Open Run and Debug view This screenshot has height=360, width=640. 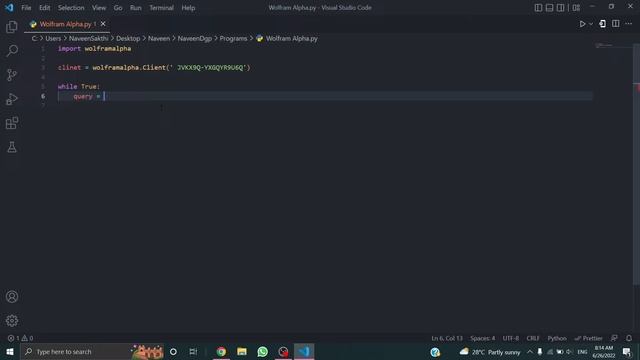coord(12,99)
